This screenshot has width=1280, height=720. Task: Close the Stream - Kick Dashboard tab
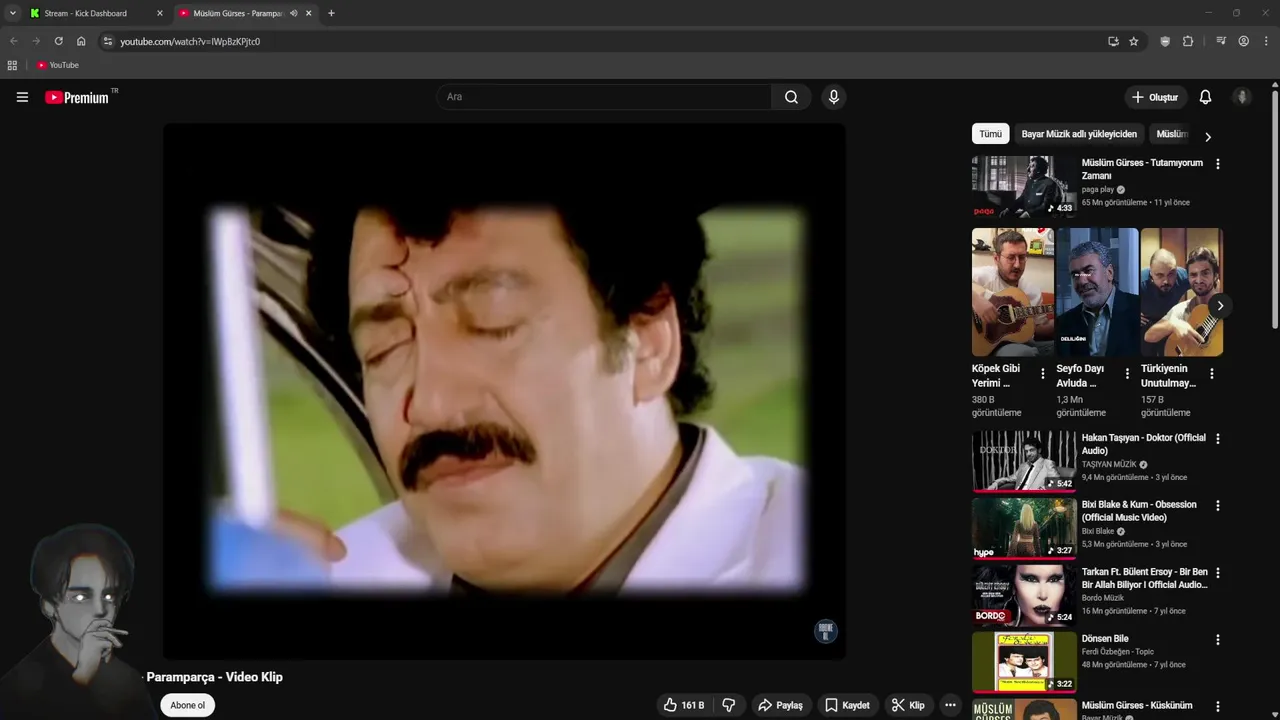click(x=159, y=13)
